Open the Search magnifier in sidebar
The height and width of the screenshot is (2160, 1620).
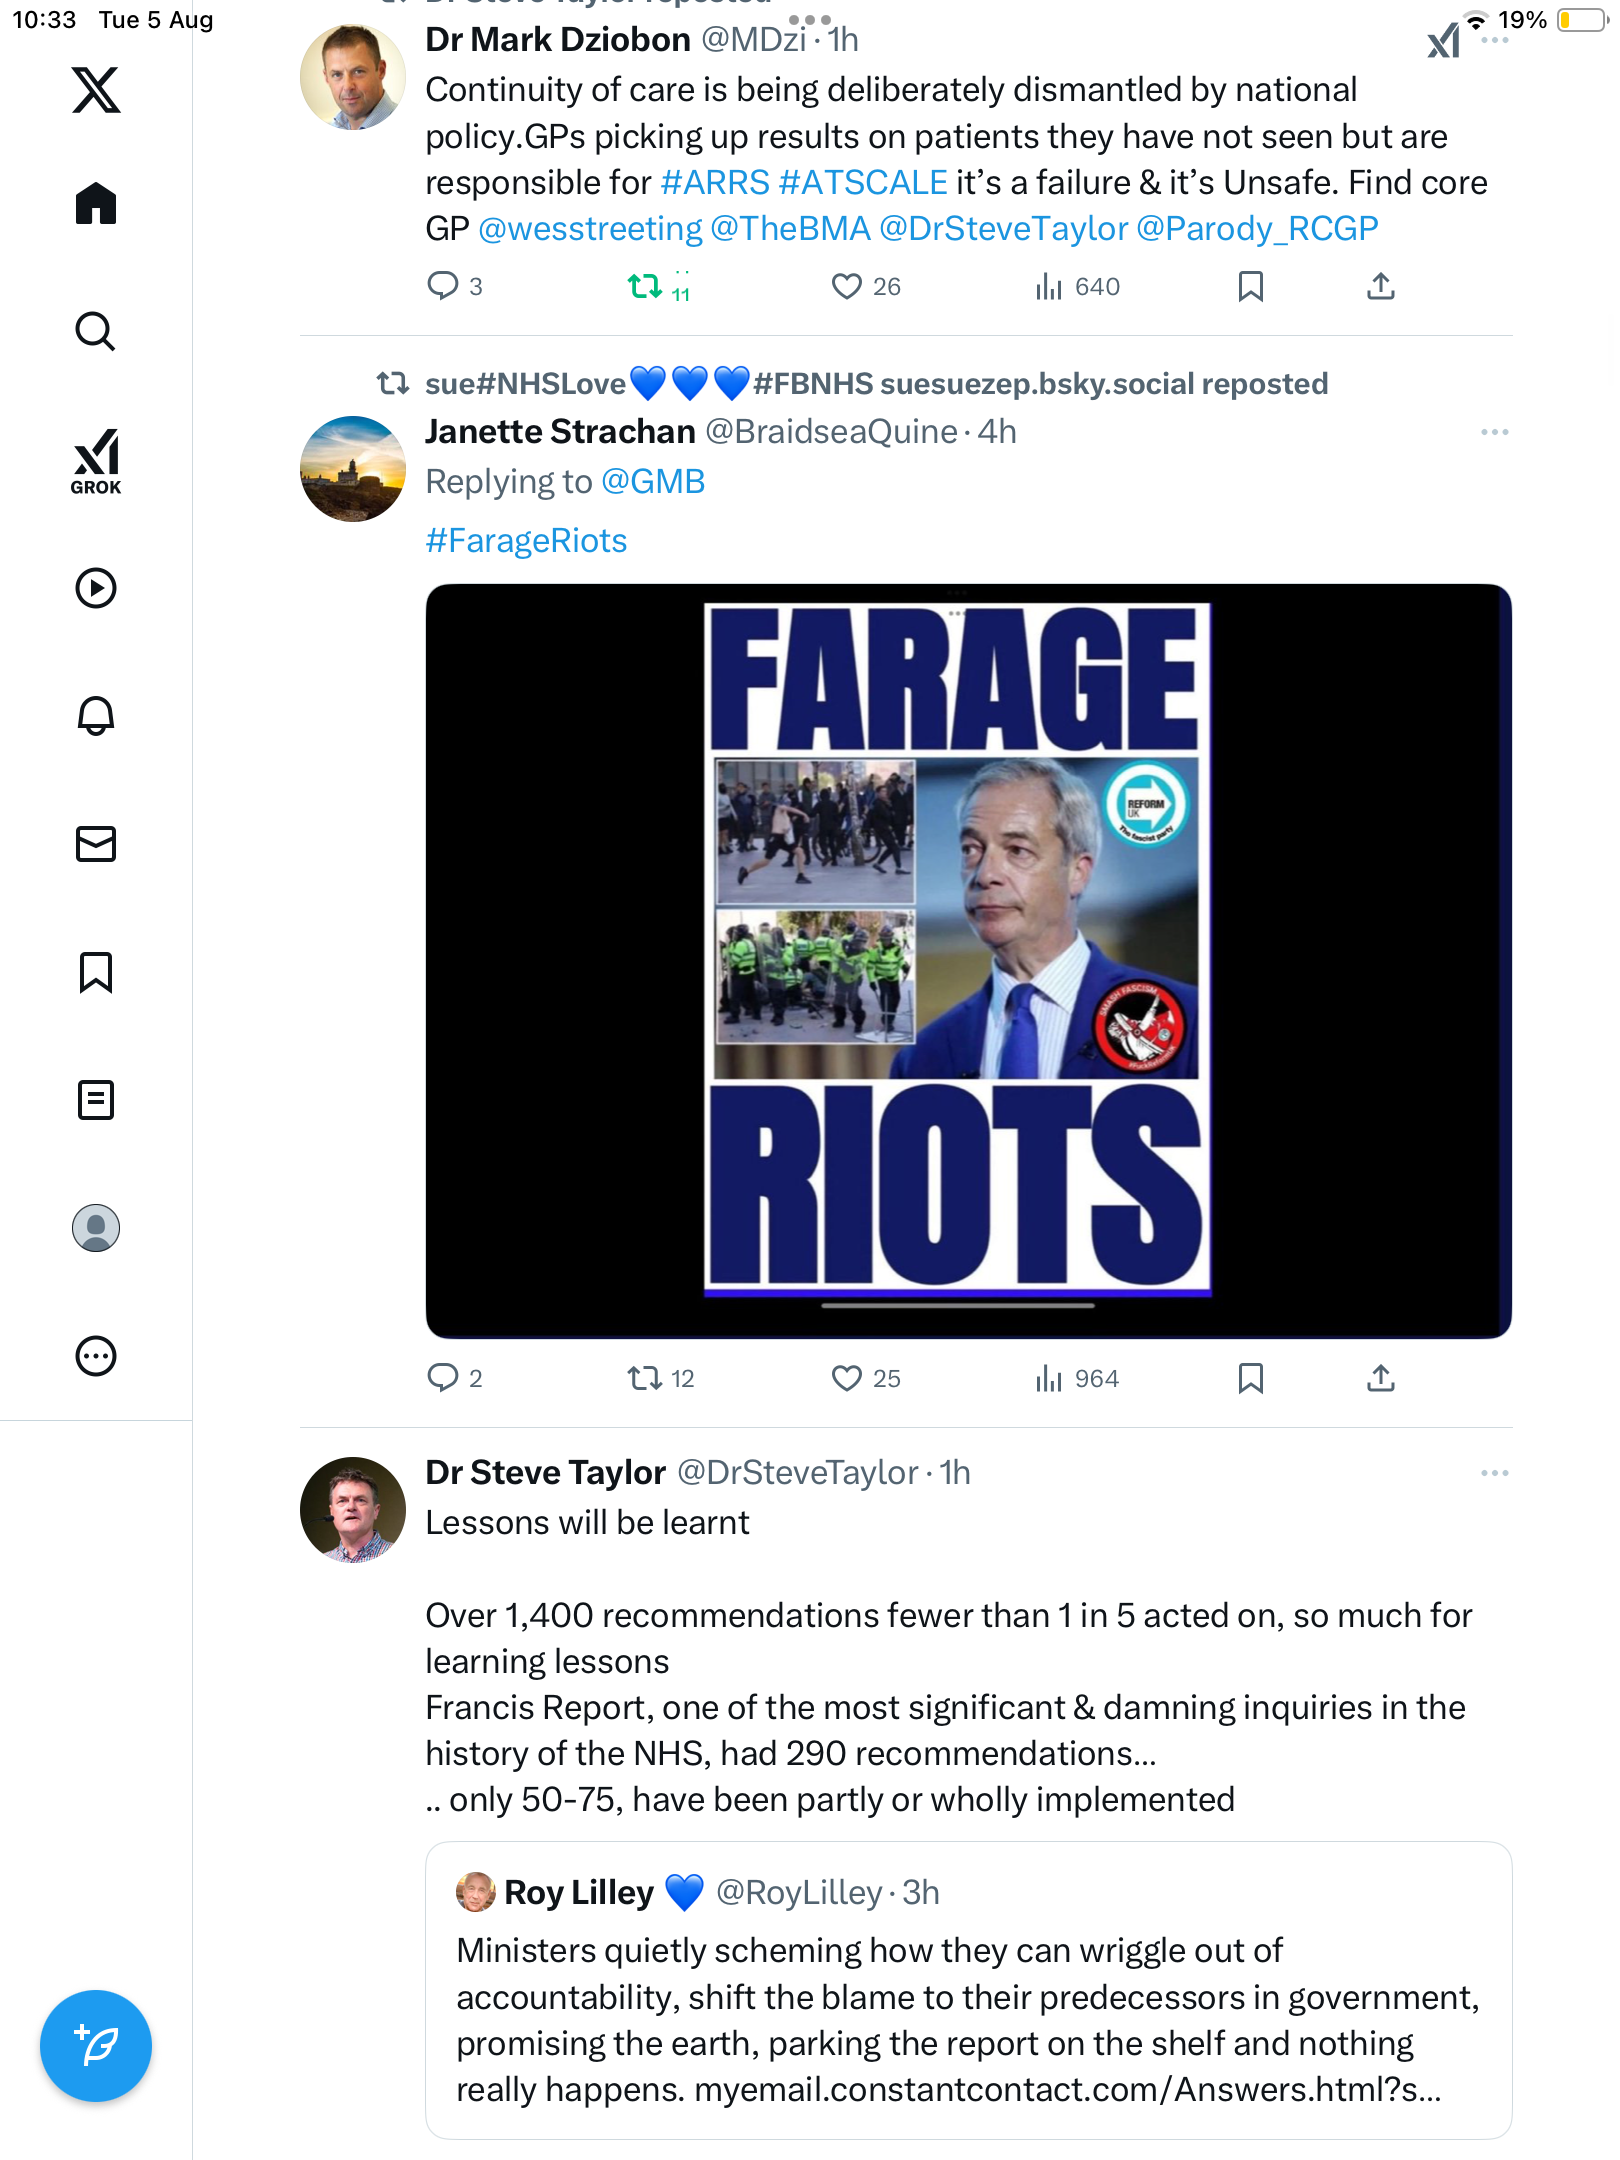(x=96, y=331)
